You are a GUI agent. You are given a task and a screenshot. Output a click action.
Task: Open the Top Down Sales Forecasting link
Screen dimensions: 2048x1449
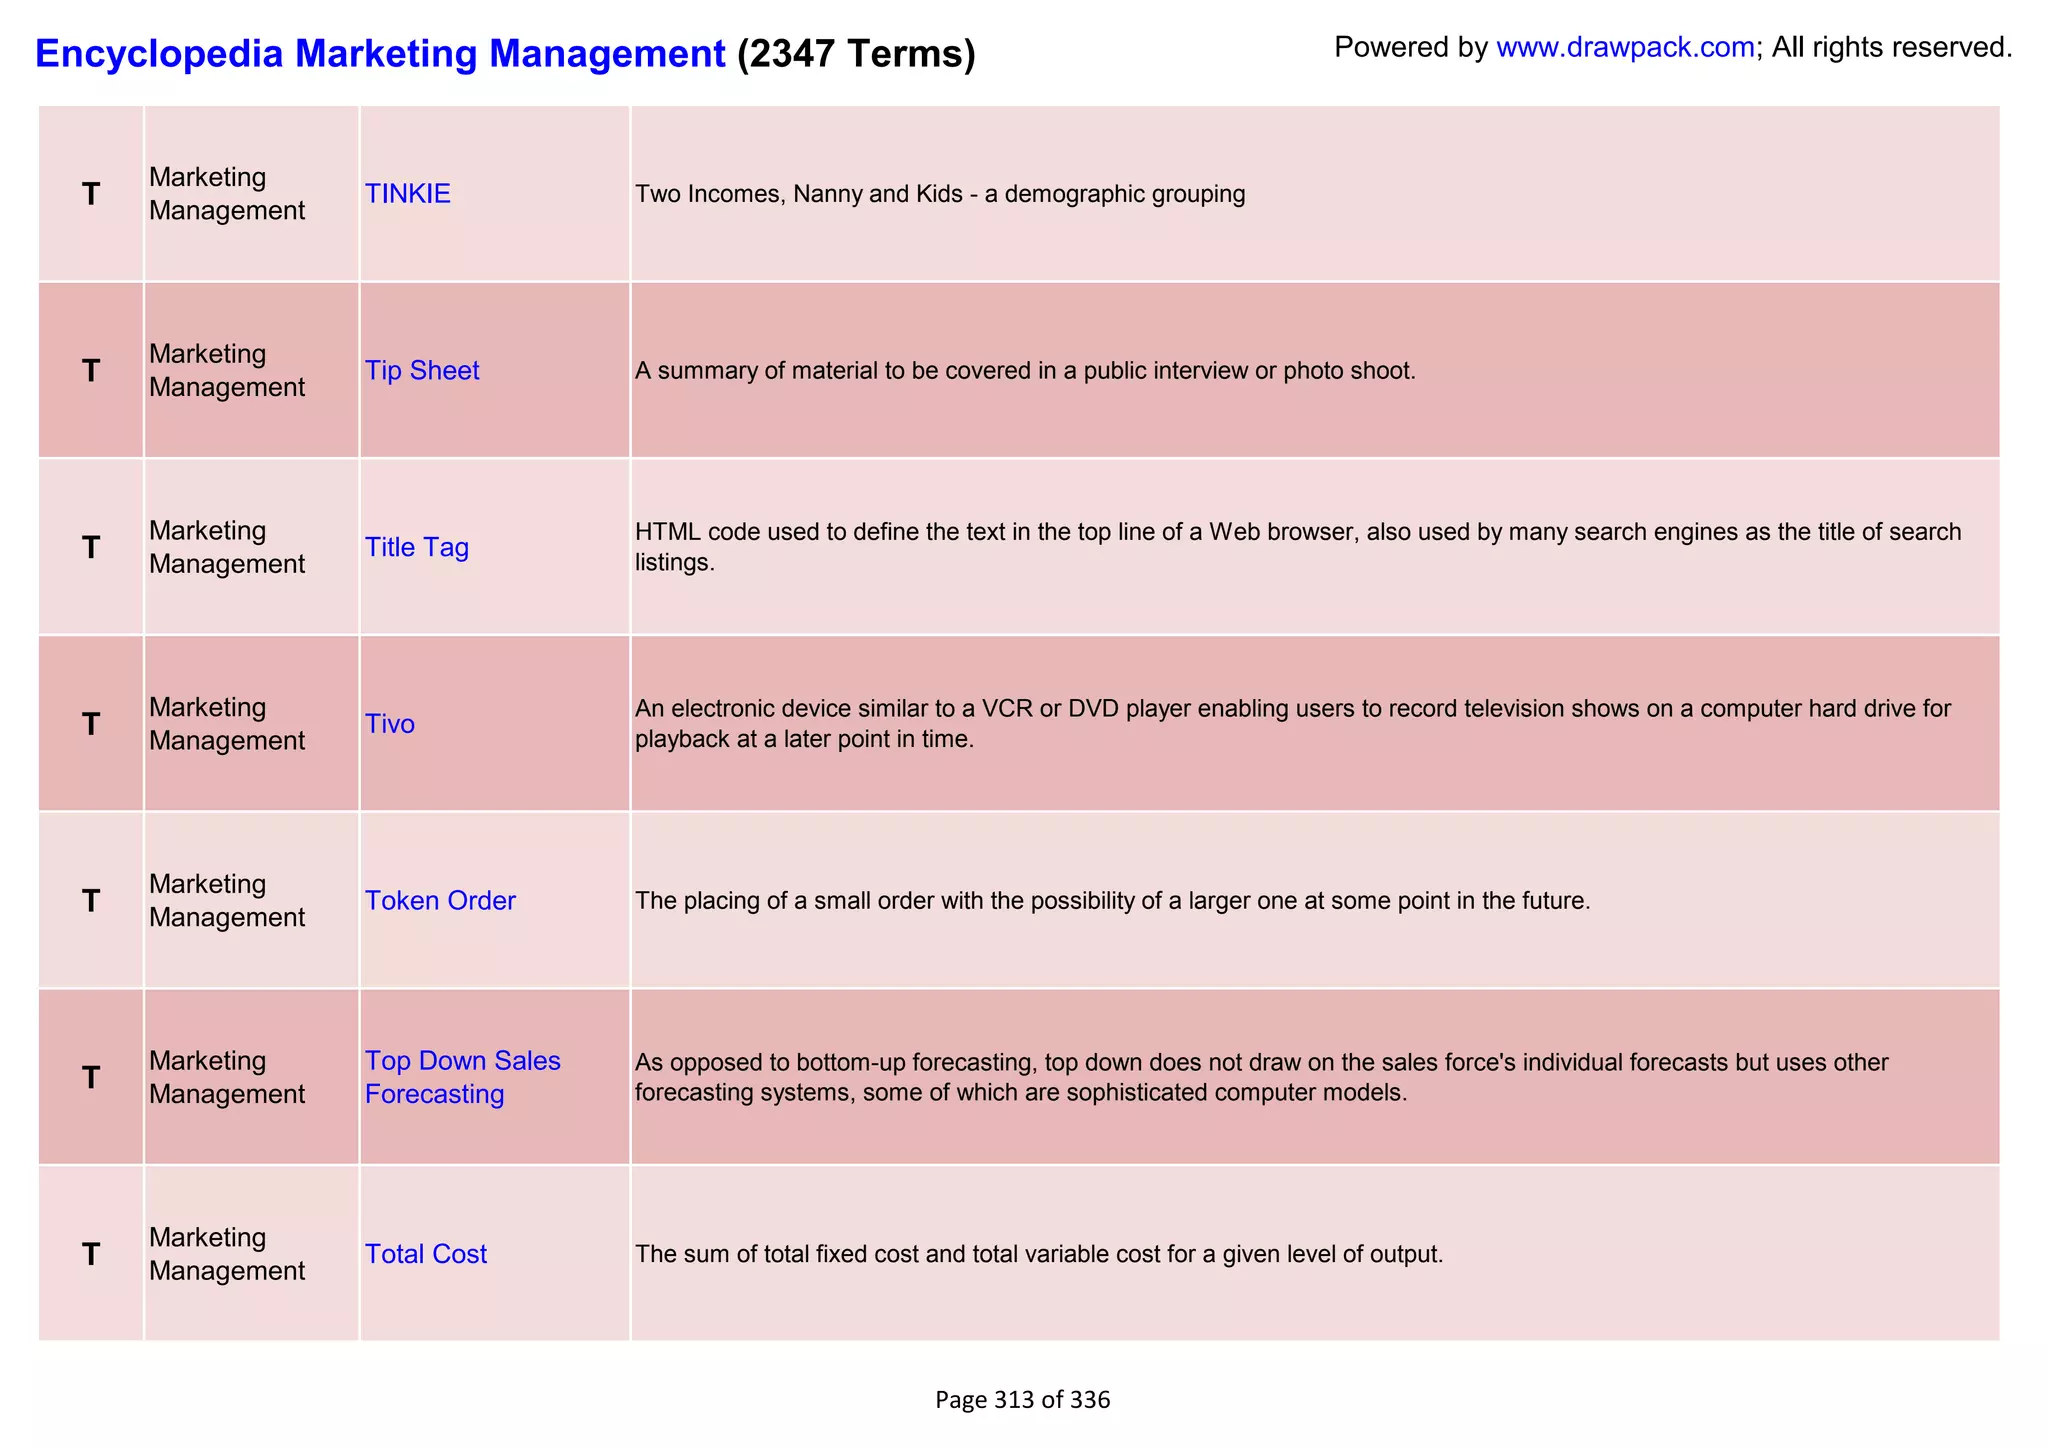click(x=462, y=1077)
